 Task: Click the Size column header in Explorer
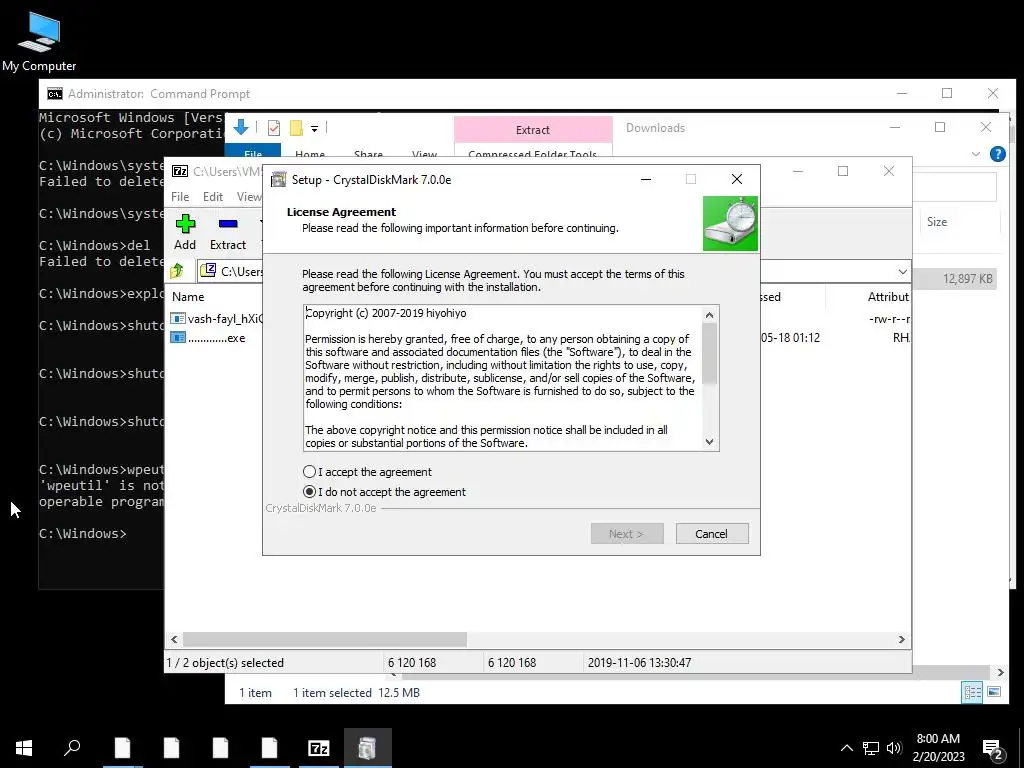click(937, 221)
